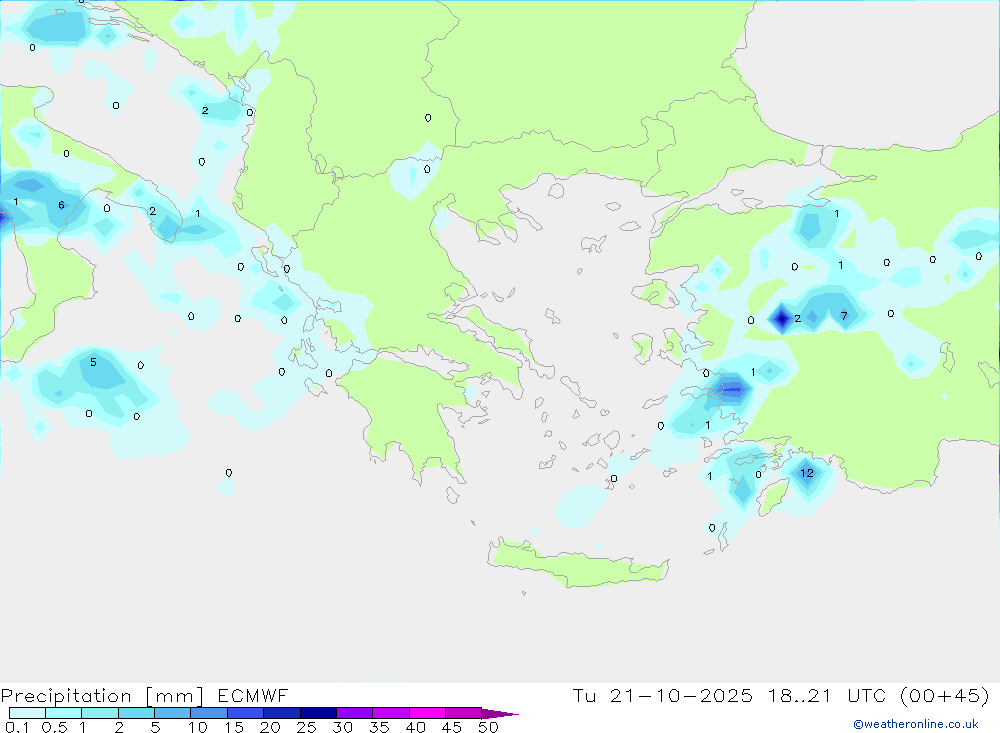Click the '18..21 UTC' time range text
This screenshot has height=733, width=1000.
[827, 695]
